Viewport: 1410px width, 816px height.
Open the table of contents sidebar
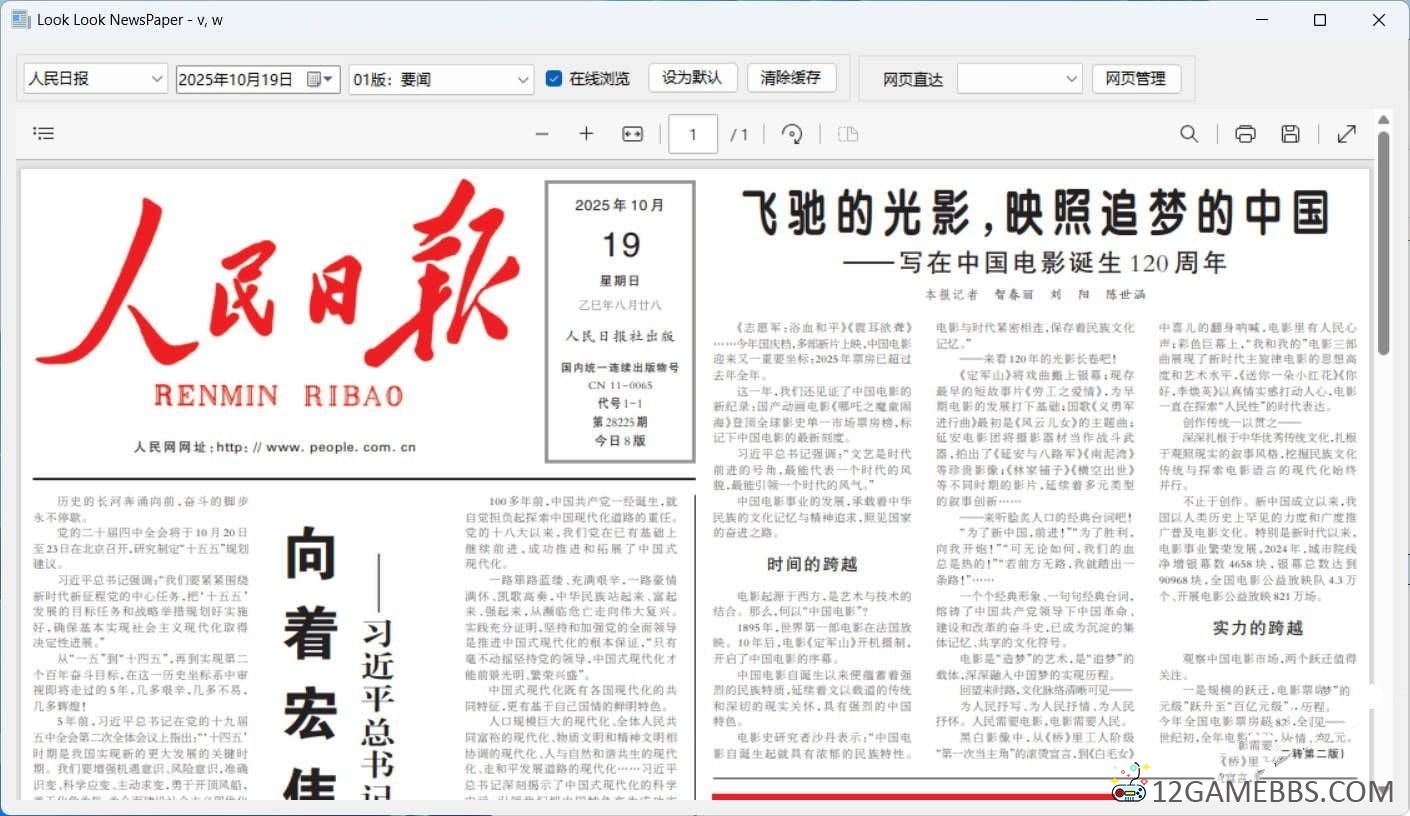pyautogui.click(x=43, y=133)
